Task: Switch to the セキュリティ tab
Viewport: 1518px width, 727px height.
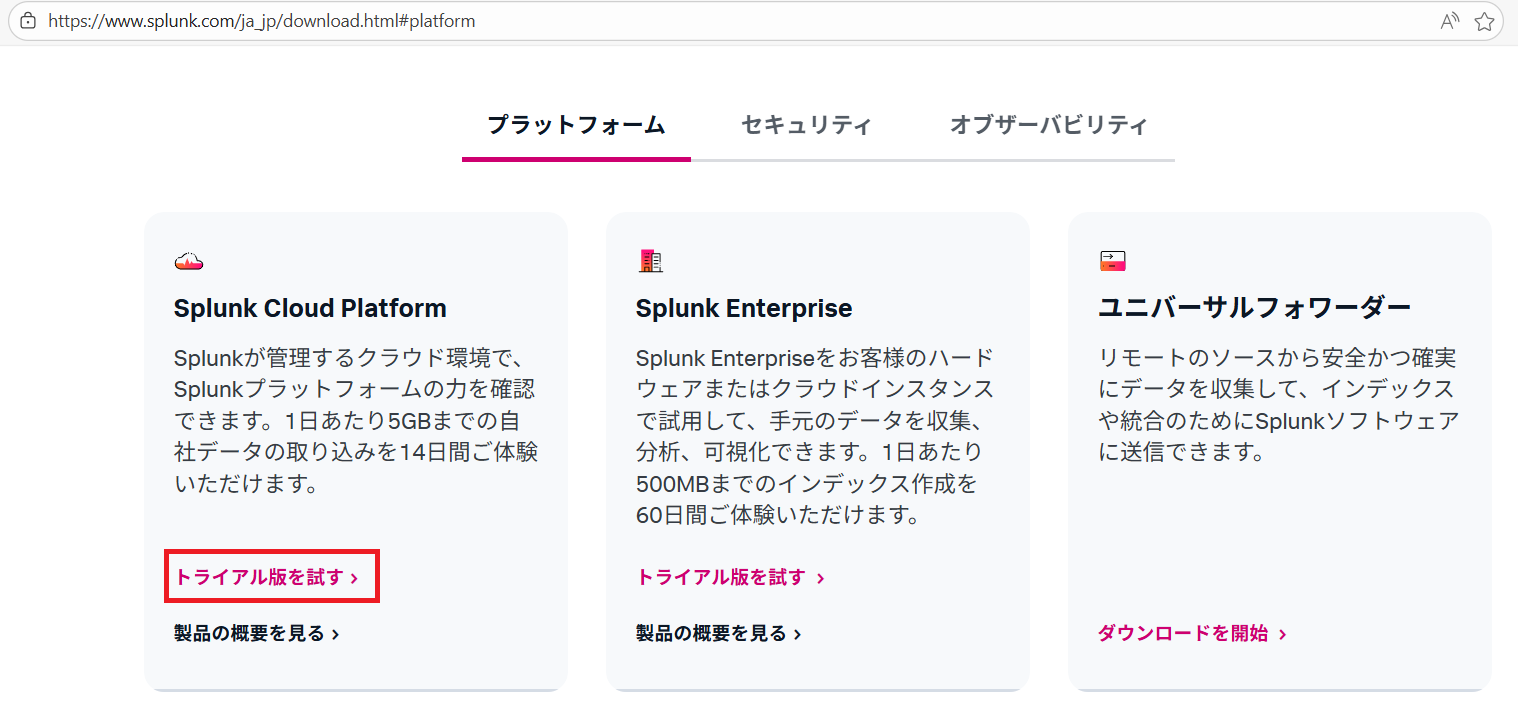Action: [x=806, y=125]
